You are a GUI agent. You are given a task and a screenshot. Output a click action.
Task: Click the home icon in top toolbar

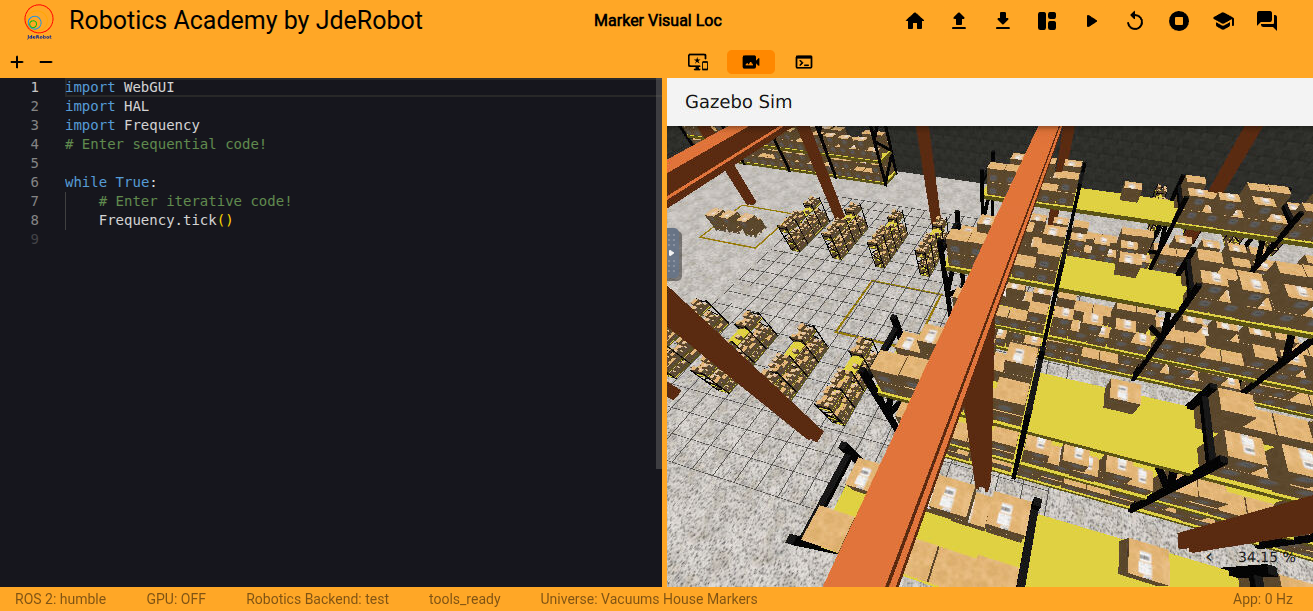pos(914,21)
